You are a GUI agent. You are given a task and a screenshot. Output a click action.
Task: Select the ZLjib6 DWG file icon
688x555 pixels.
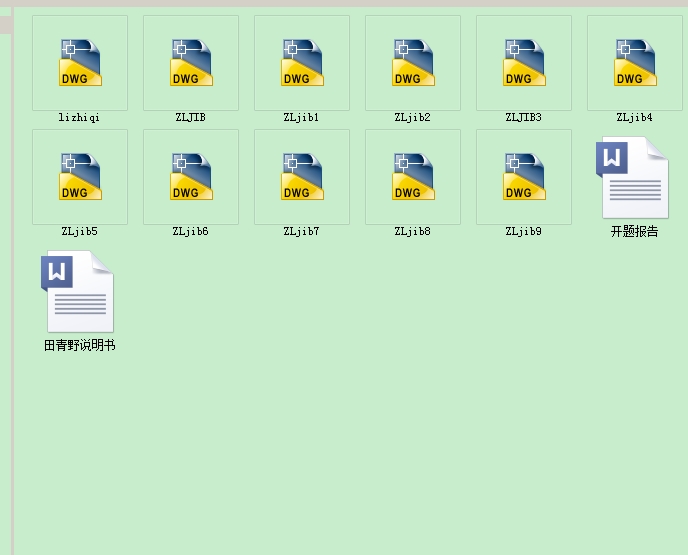click(191, 177)
